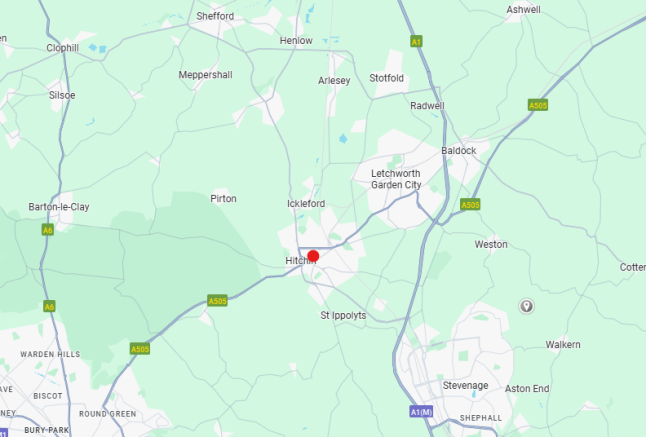Click the A505 shield southwest of Hitchin
The height and width of the screenshot is (437, 646).
tap(218, 301)
